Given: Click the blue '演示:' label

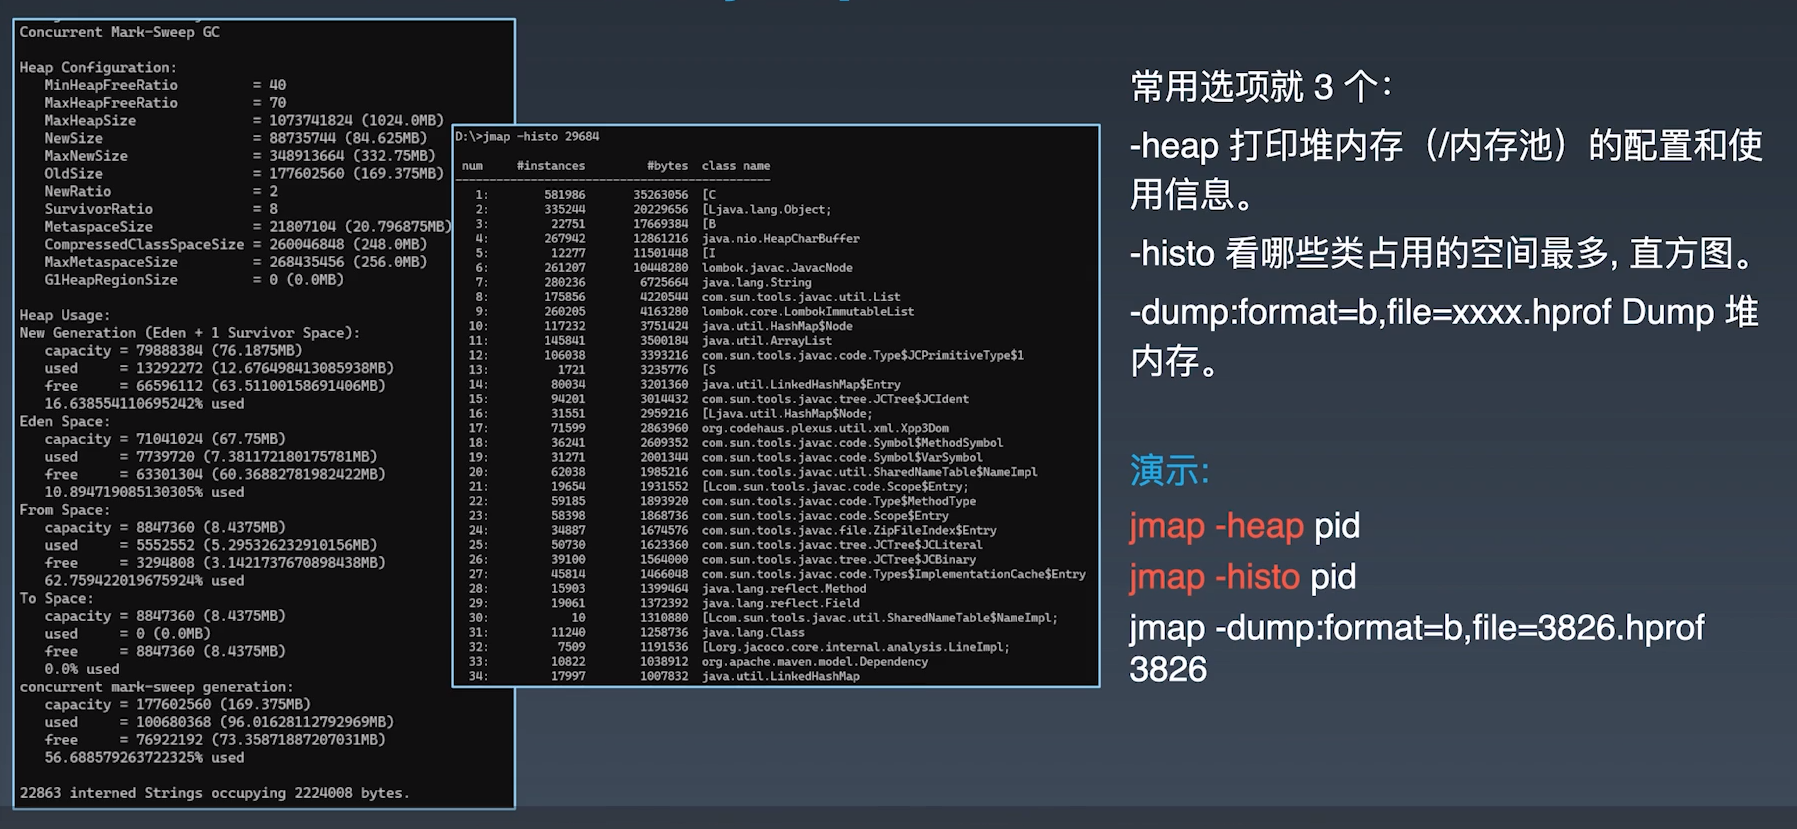Looking at the screenshot, I should (x=1170, y=470).
